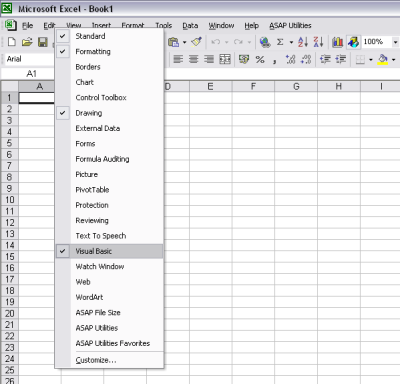Click the AutoSum sigma icon
Image resolution: width=400 pixels, height=384 pixels.
point(280,42)
